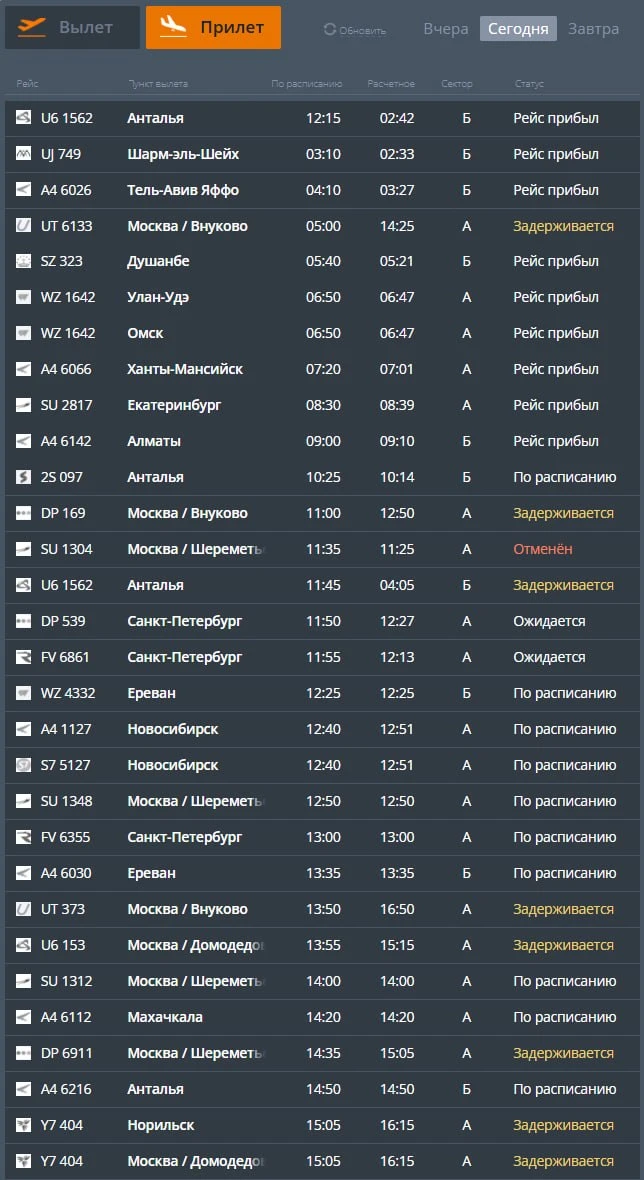Switch to the Вылет departures tab
This screenshot has height=1180, width=644.
72,28
